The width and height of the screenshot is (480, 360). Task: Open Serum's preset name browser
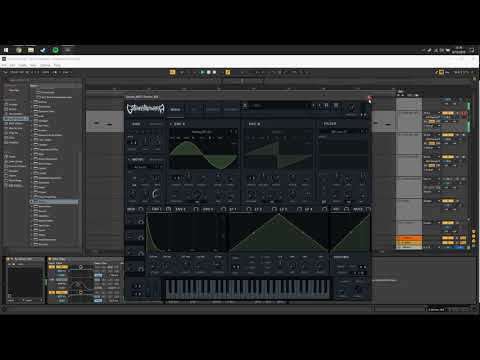point(278,106)
